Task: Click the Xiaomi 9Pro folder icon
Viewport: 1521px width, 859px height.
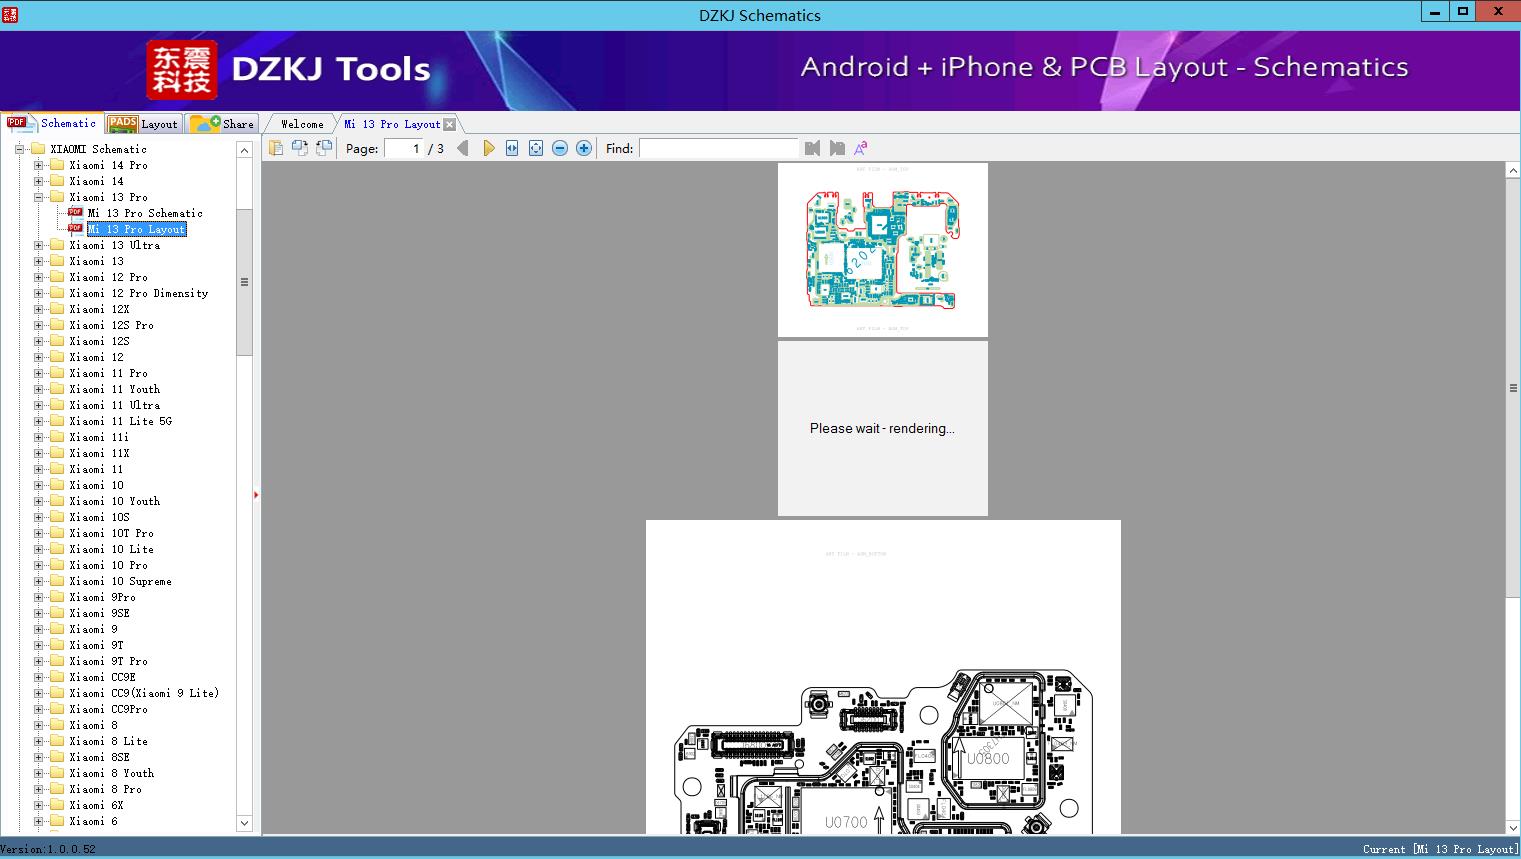Action: pyautogui.click(x=57, y=597)
